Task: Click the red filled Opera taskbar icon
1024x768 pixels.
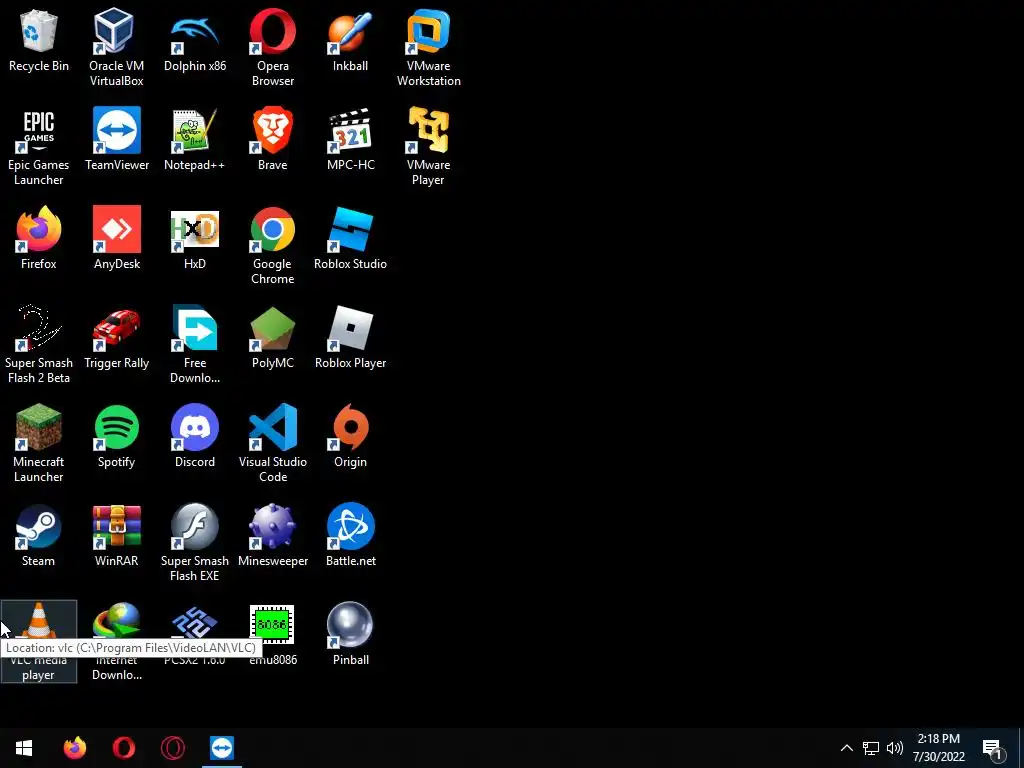Action: coord(123,748)
